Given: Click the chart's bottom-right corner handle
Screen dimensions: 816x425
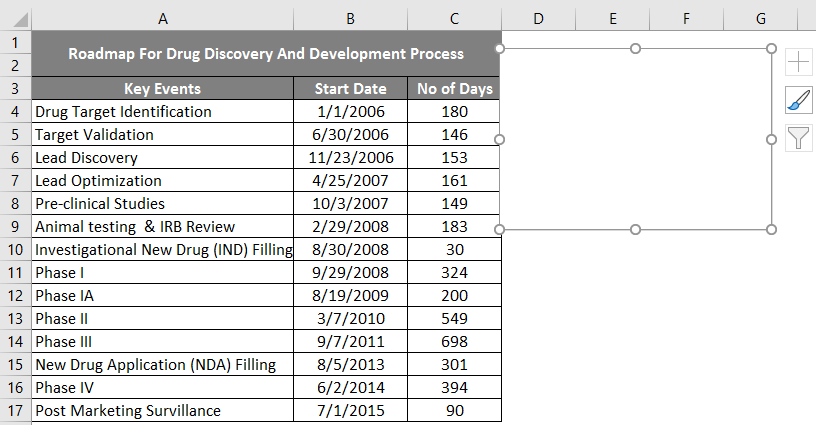Looking at the screenshot, I should [771, 230].
